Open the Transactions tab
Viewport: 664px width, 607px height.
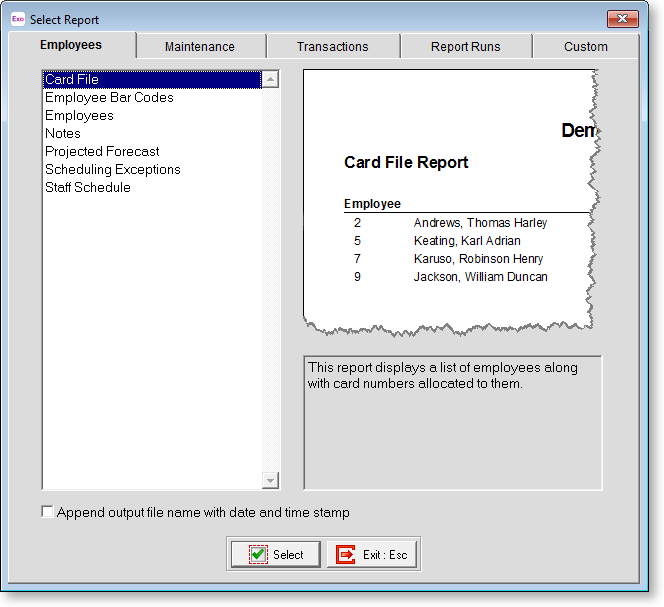(x=332, y=46)
